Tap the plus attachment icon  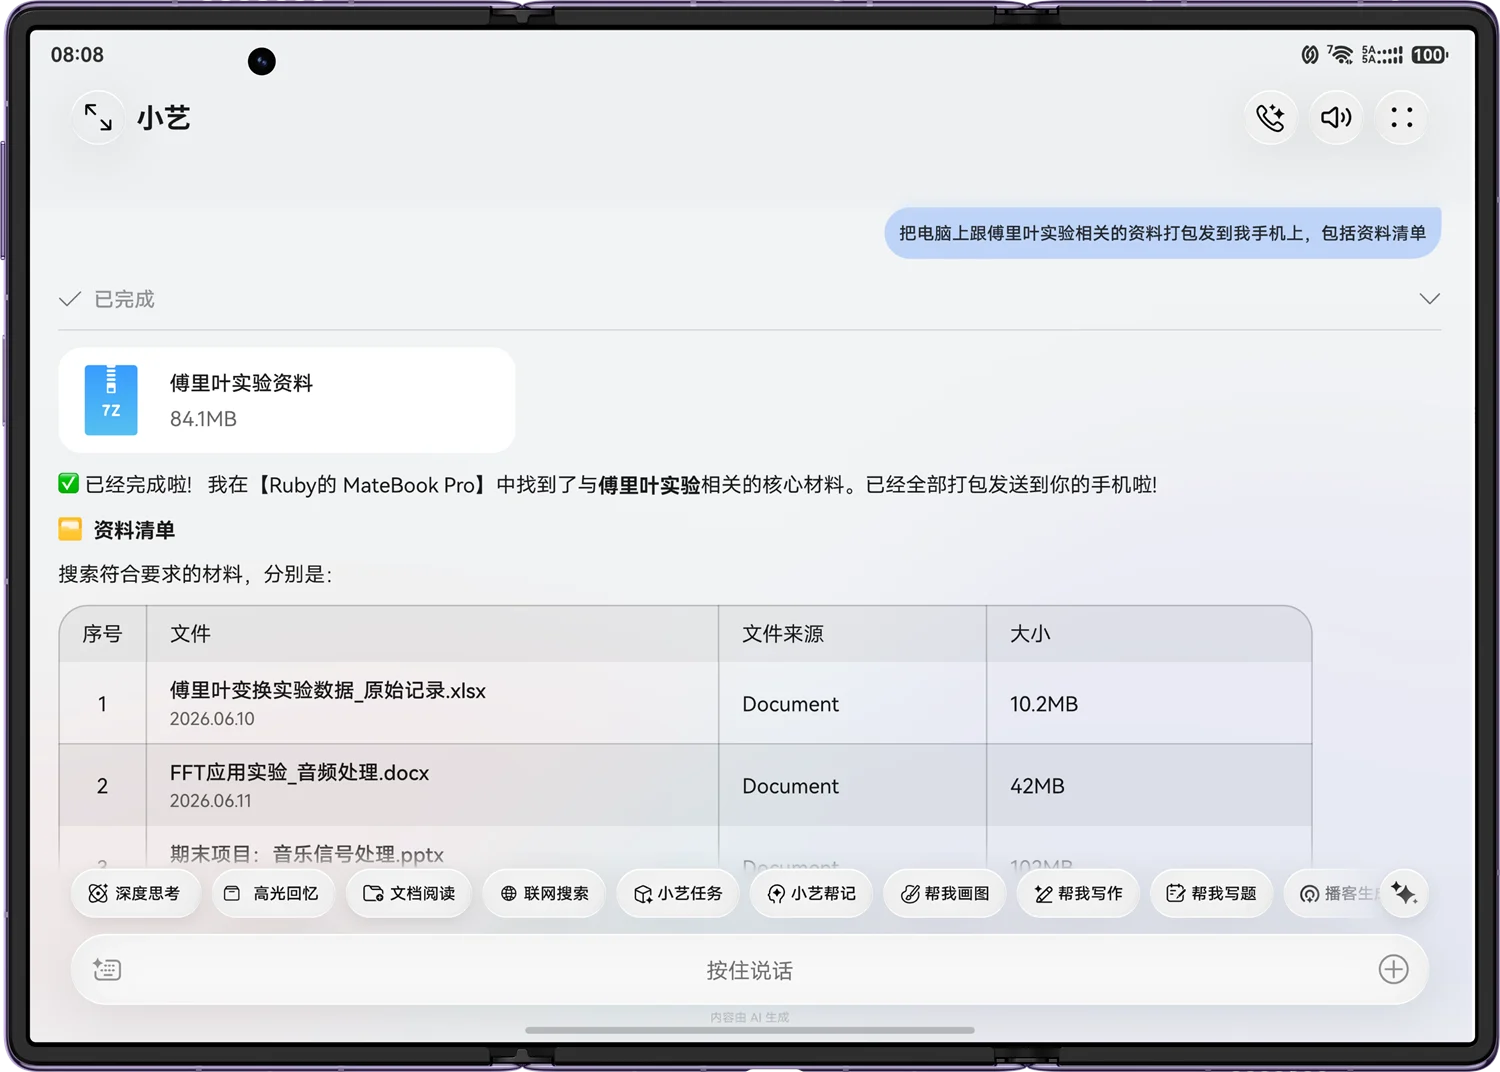click(x=1393, y=969)
